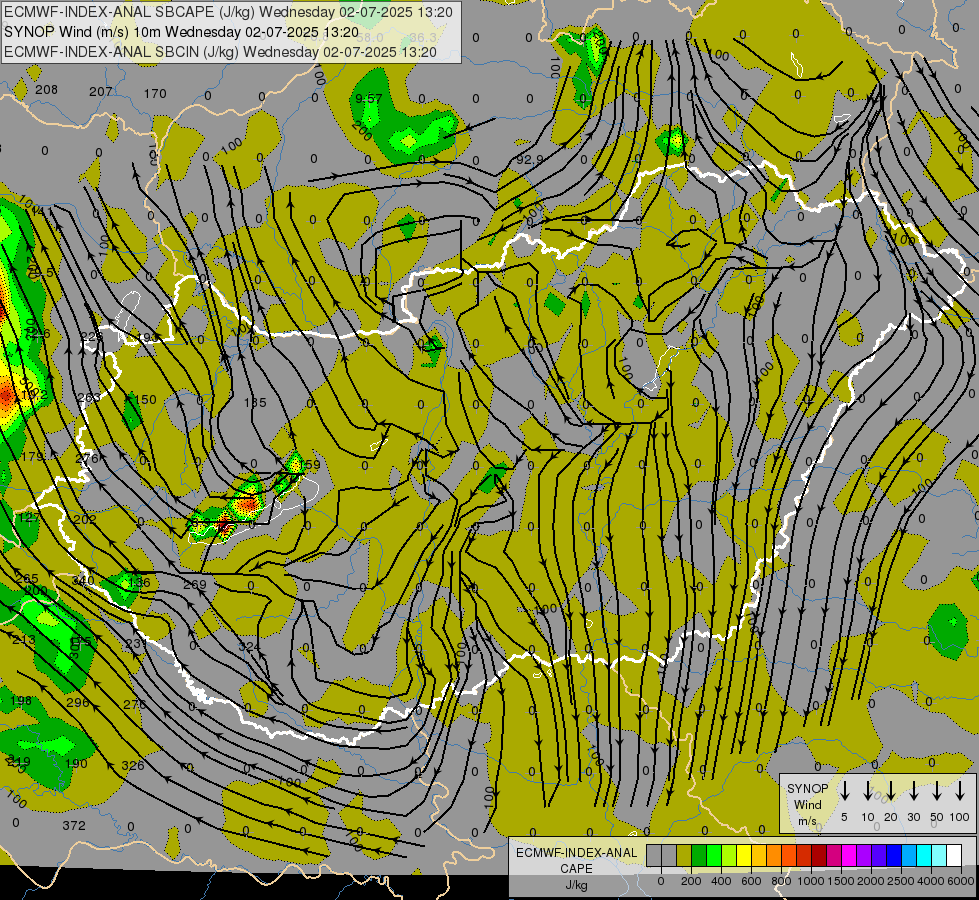Click the 231 value on the map
This screenshot has width=979, height=900.
tap(136, 643)
